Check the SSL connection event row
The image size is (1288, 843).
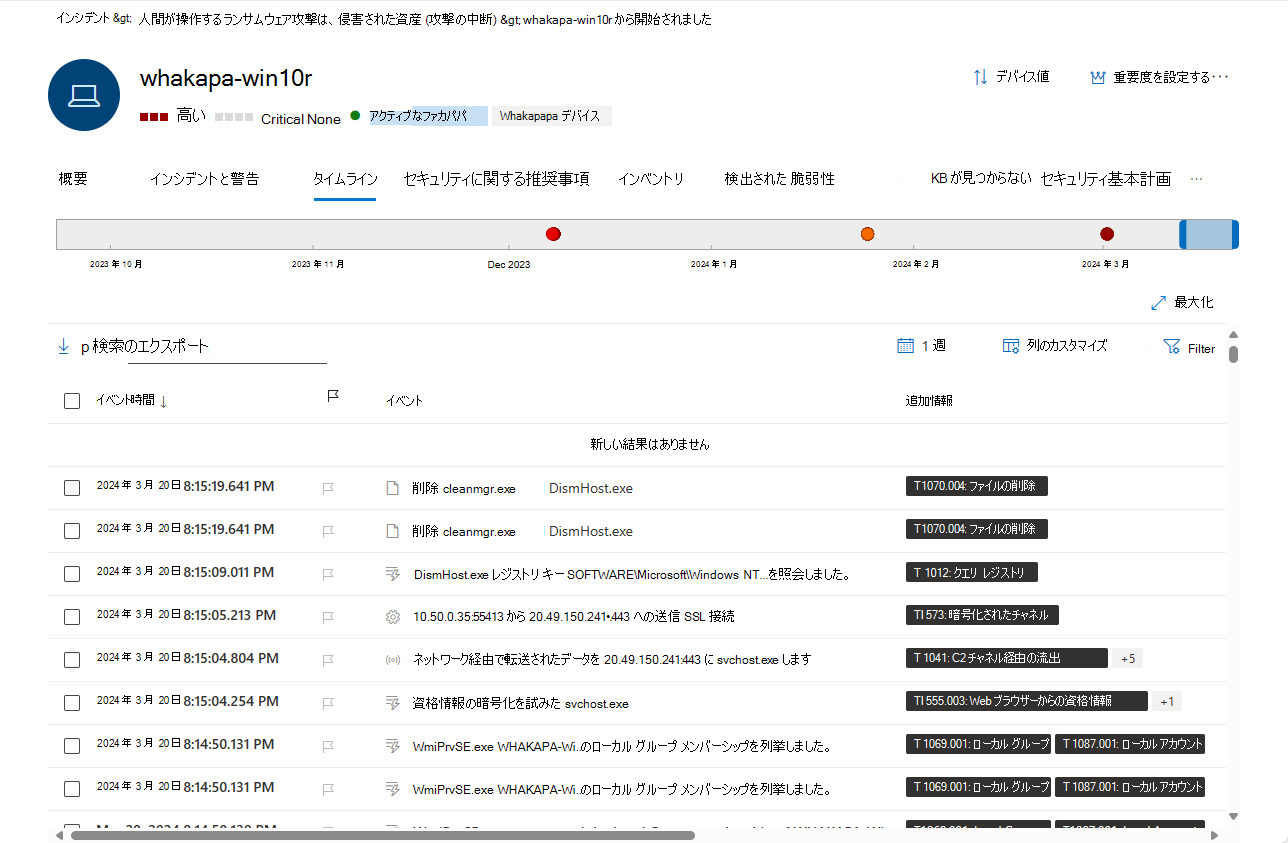(72, 617)
